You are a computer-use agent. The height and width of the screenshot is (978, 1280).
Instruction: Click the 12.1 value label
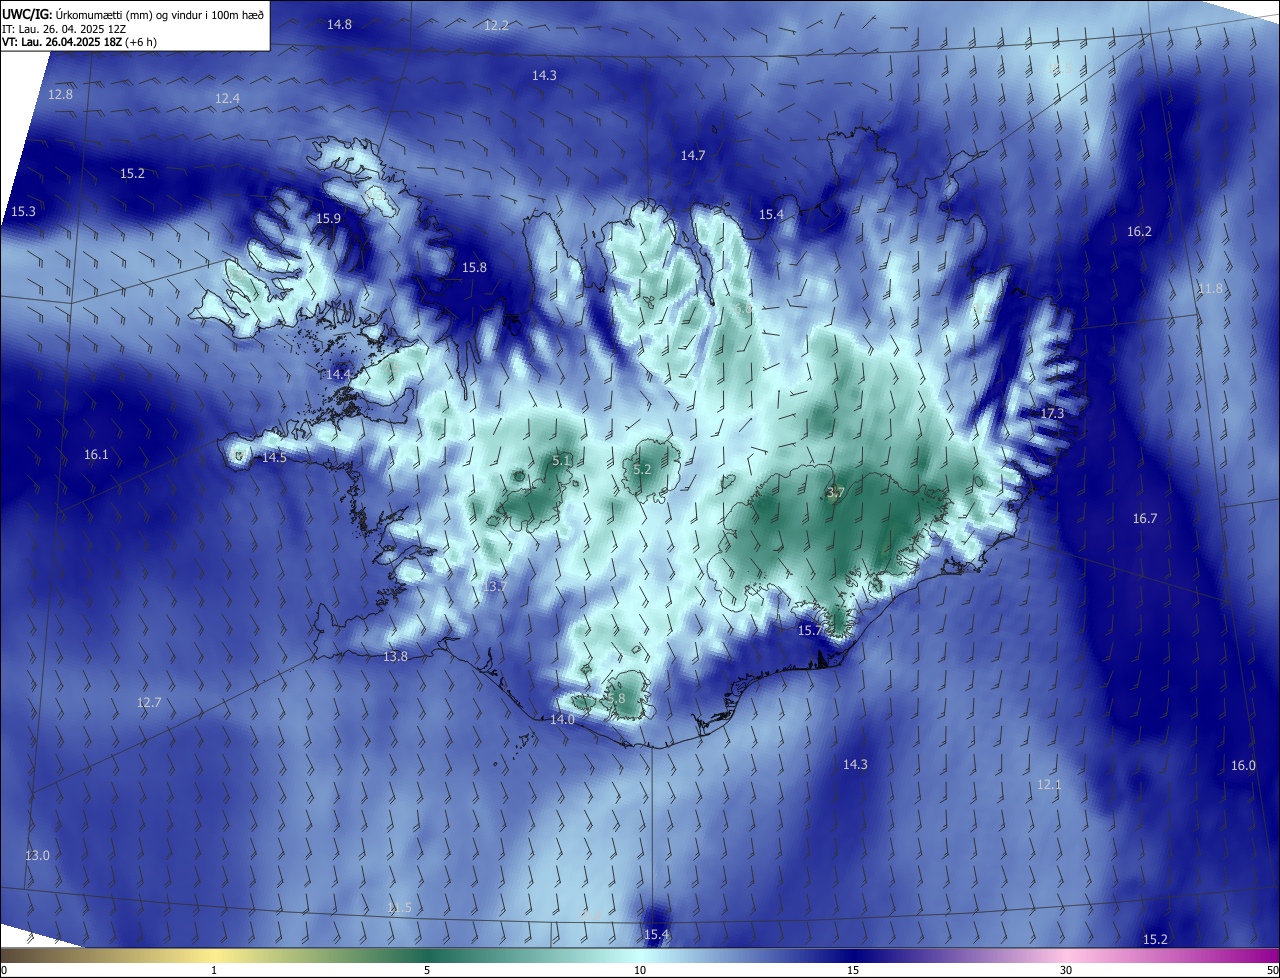tap(1048, 784)
